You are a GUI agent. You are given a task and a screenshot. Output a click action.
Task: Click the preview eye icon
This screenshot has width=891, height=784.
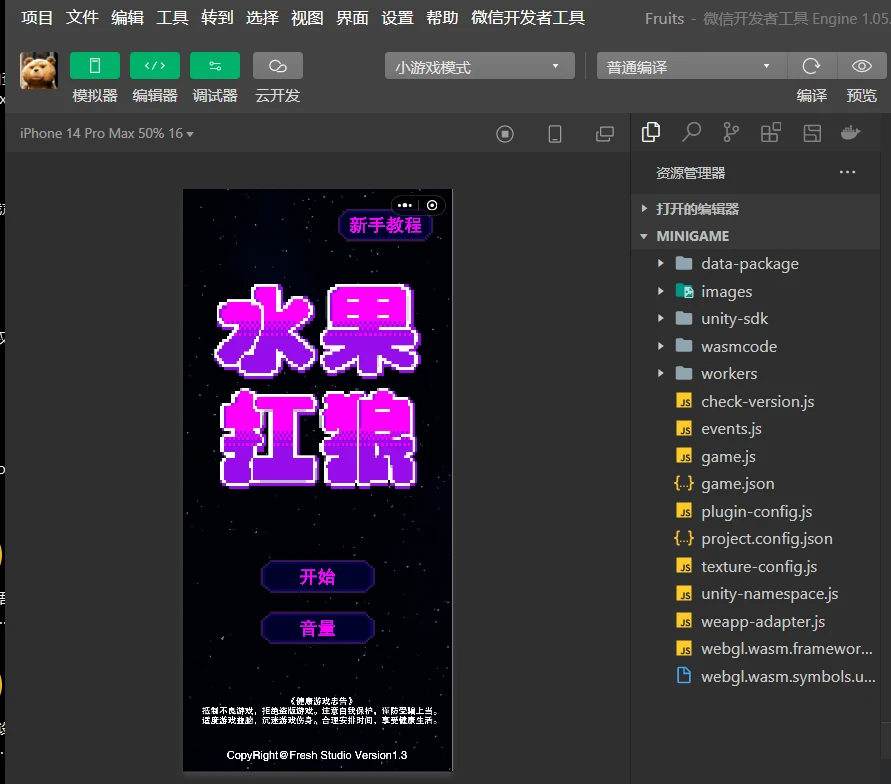[x=861, y=66]
